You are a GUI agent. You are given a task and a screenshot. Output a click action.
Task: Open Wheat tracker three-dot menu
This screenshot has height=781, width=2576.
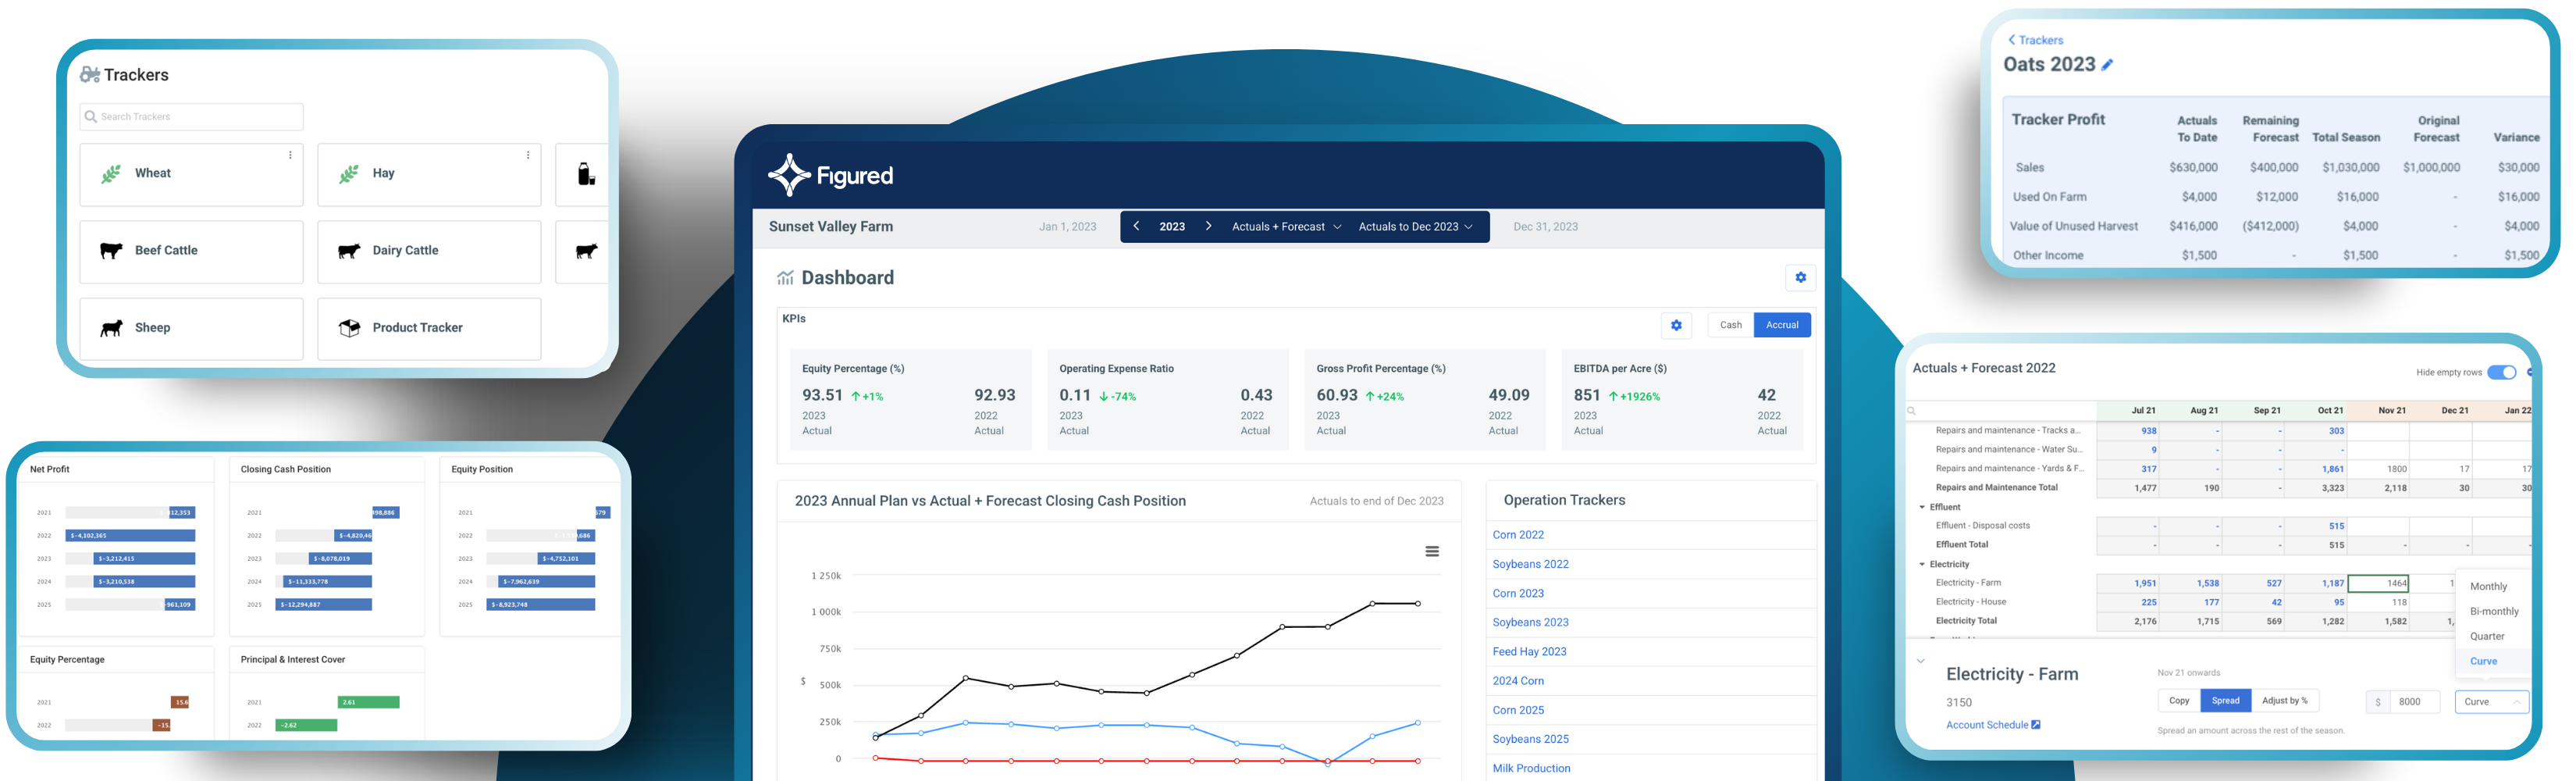point(290,155)
